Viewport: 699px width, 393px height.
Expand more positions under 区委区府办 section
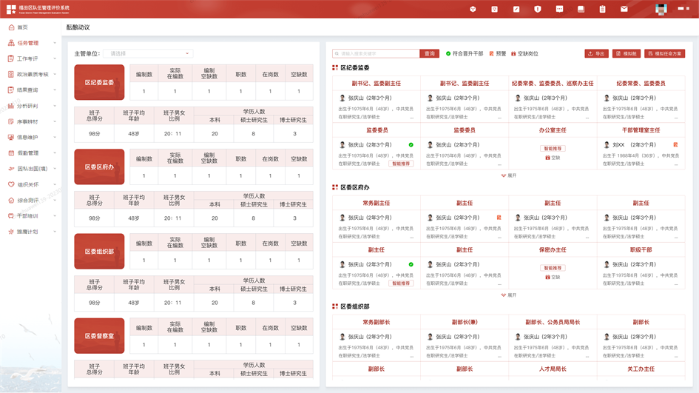coord(508,295)
